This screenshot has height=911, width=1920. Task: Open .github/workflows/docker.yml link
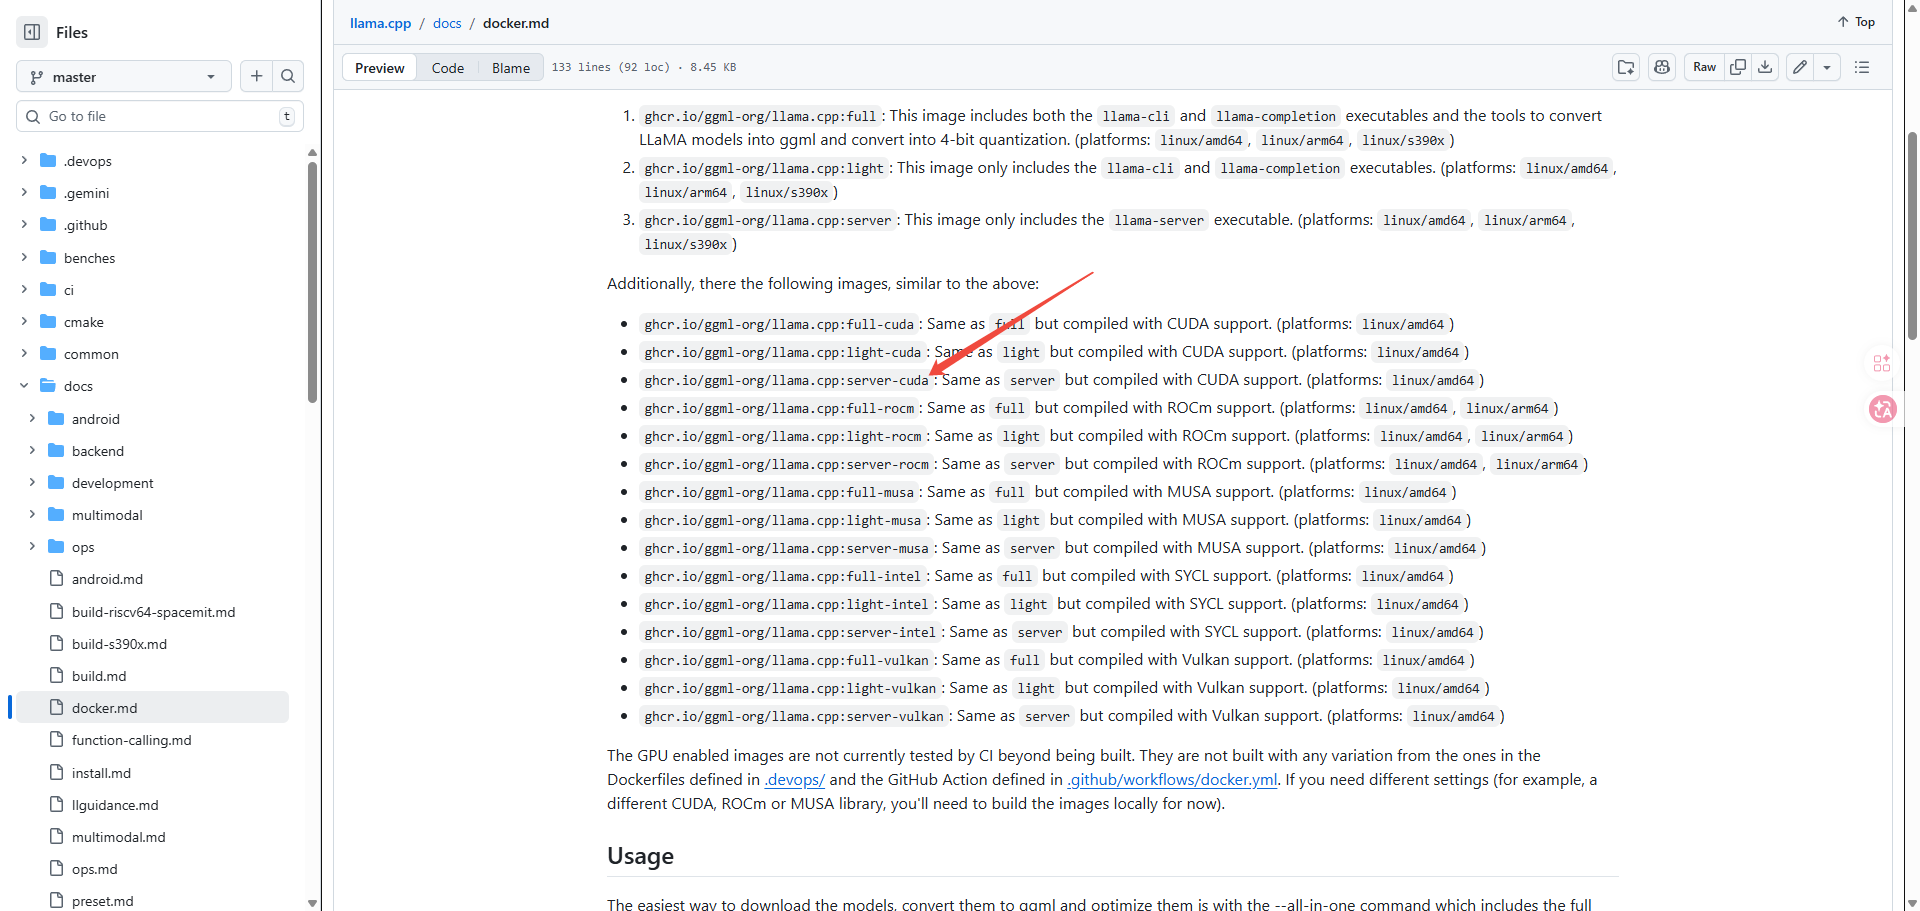1172,780
